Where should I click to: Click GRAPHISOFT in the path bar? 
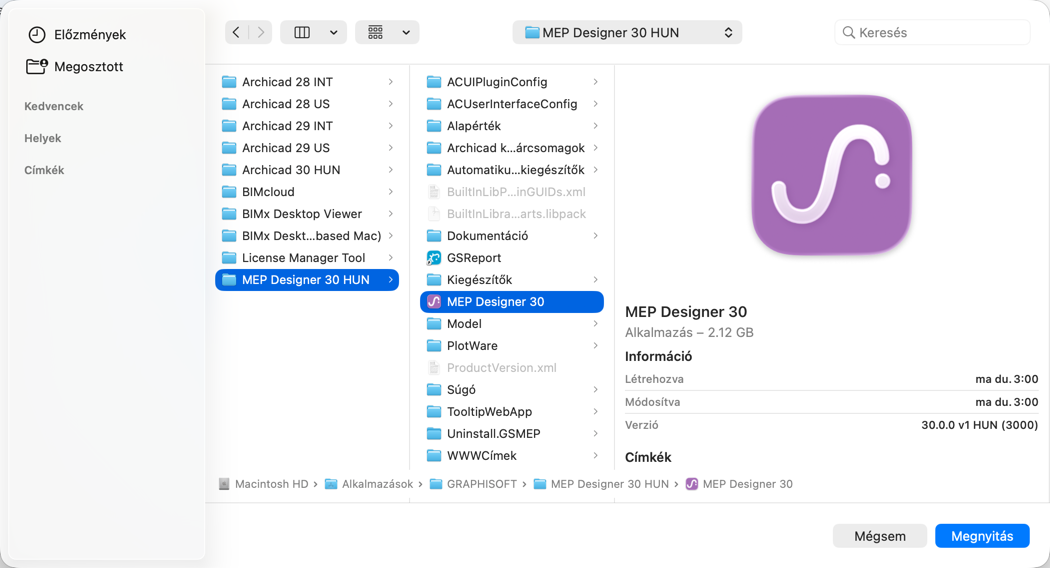(473, 484)
